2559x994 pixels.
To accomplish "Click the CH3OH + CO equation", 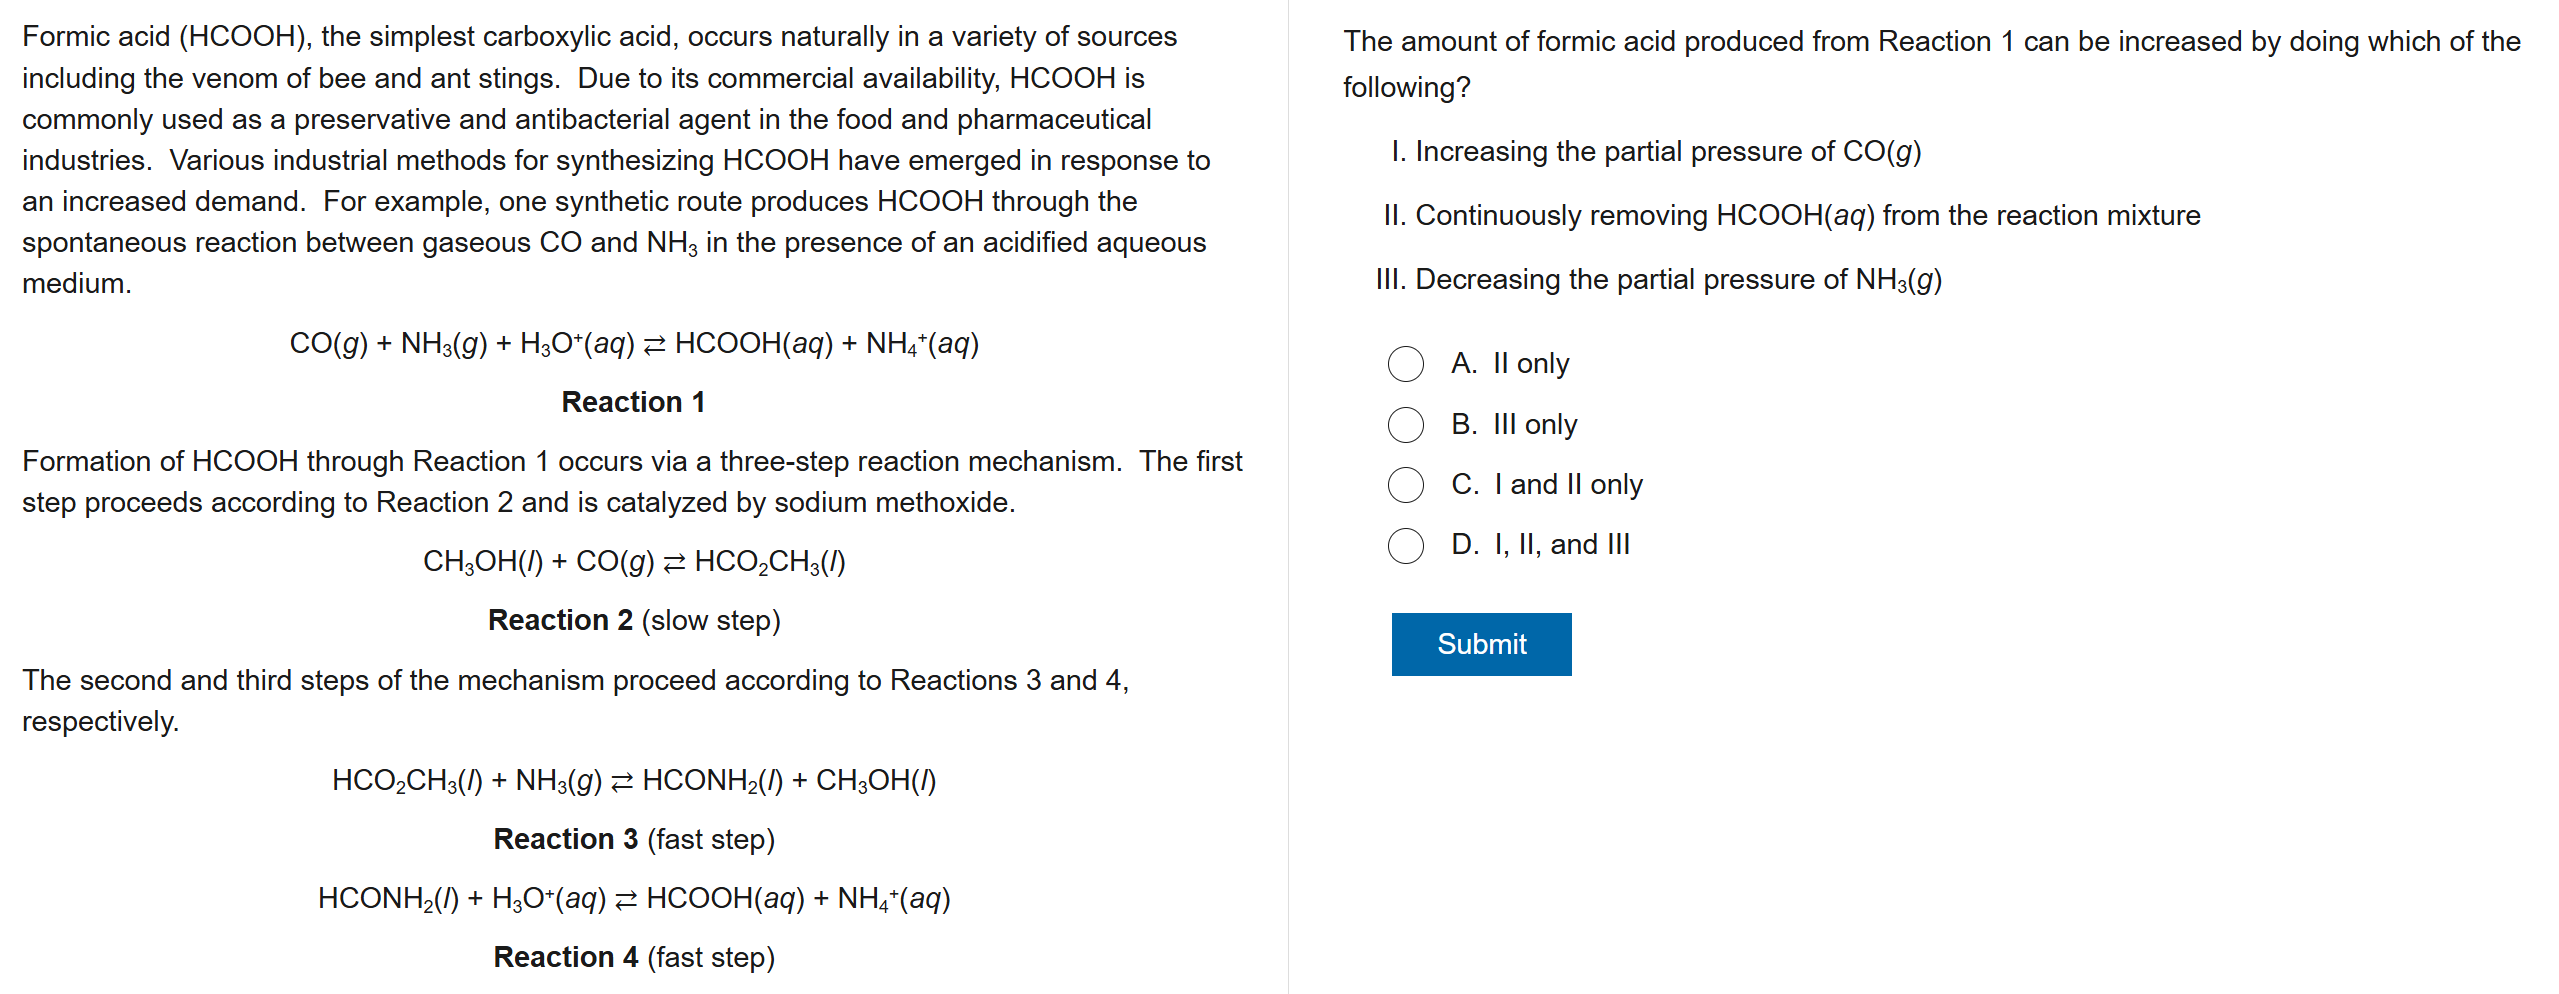I will click(633, 562).
